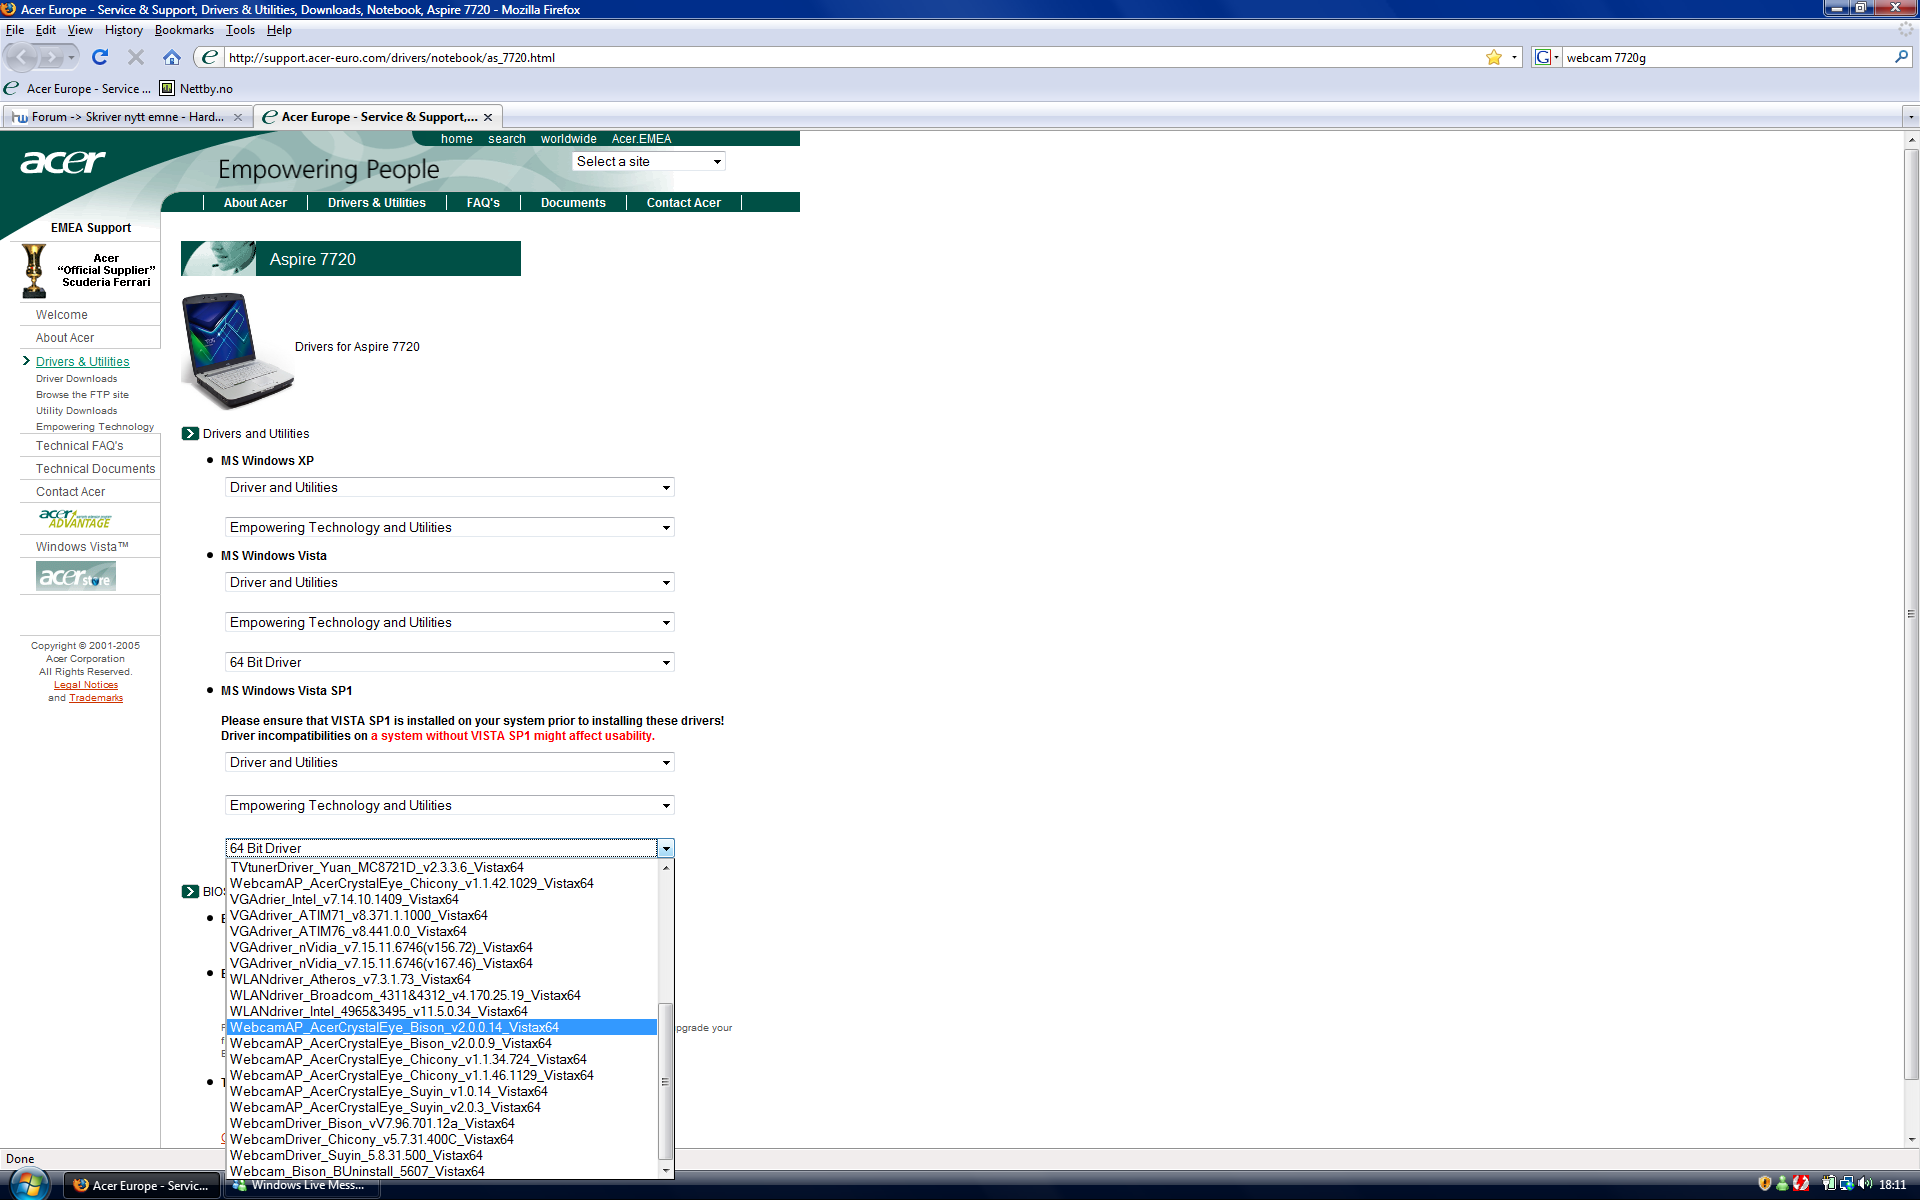Open the History menu

click(124, 30)
